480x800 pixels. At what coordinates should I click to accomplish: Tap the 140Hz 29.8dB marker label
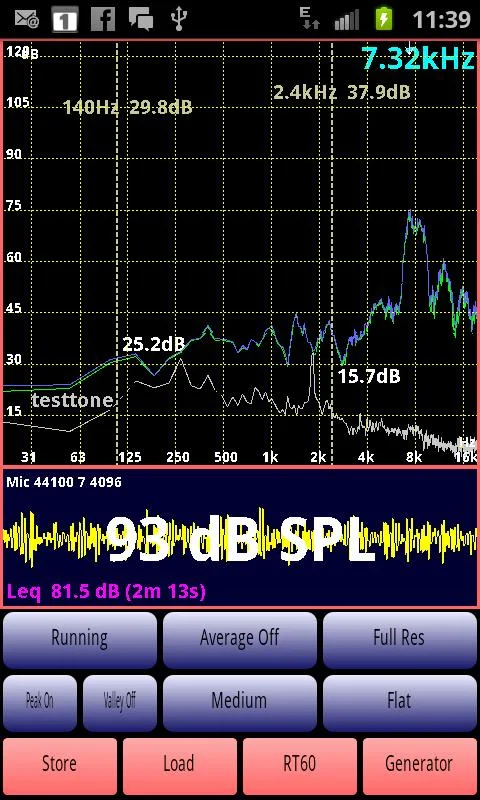(128, 107)
